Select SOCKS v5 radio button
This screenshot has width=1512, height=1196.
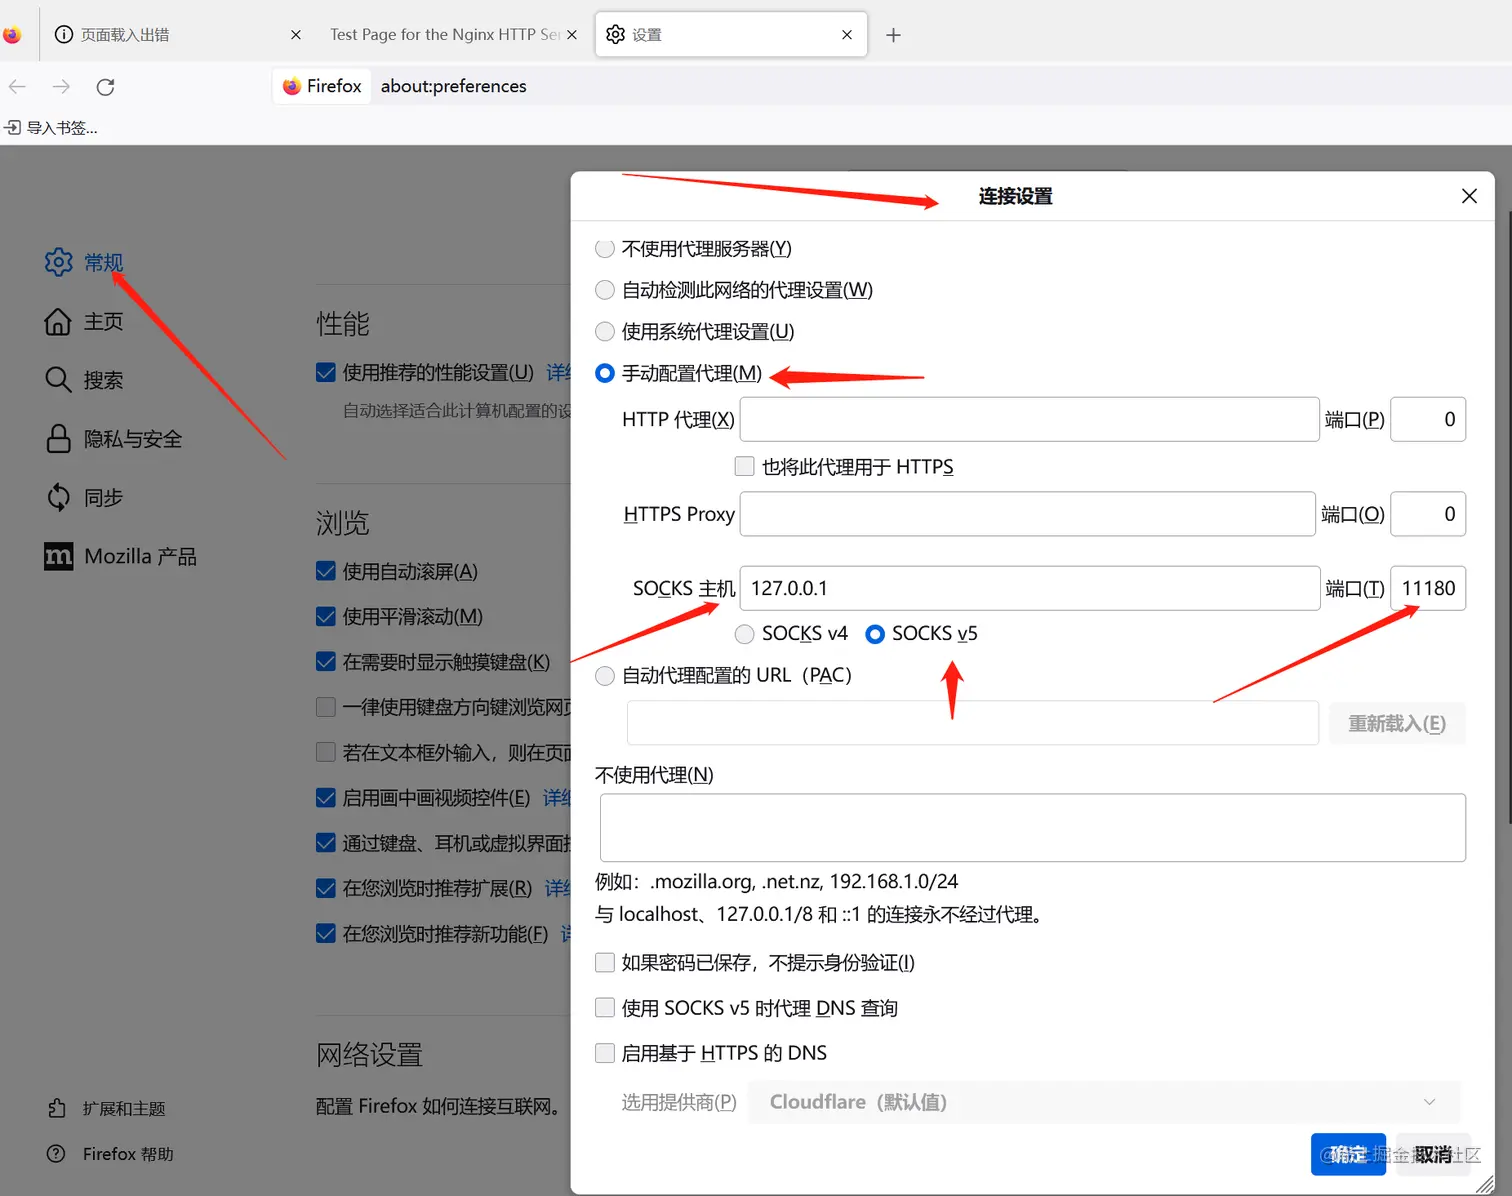point(875,634)
